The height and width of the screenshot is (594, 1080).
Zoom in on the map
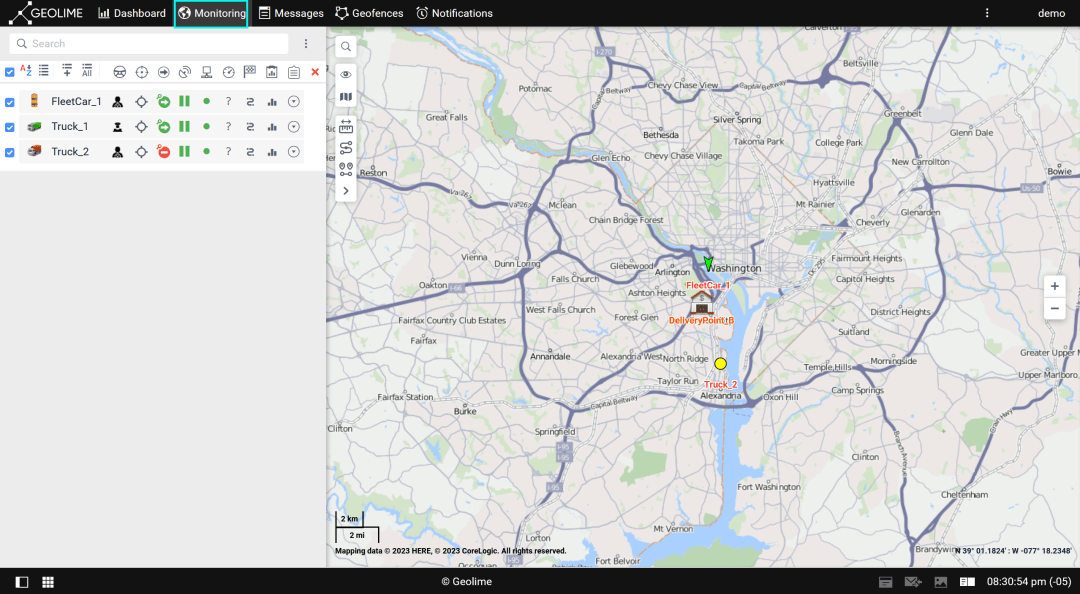pos(1055,286)
